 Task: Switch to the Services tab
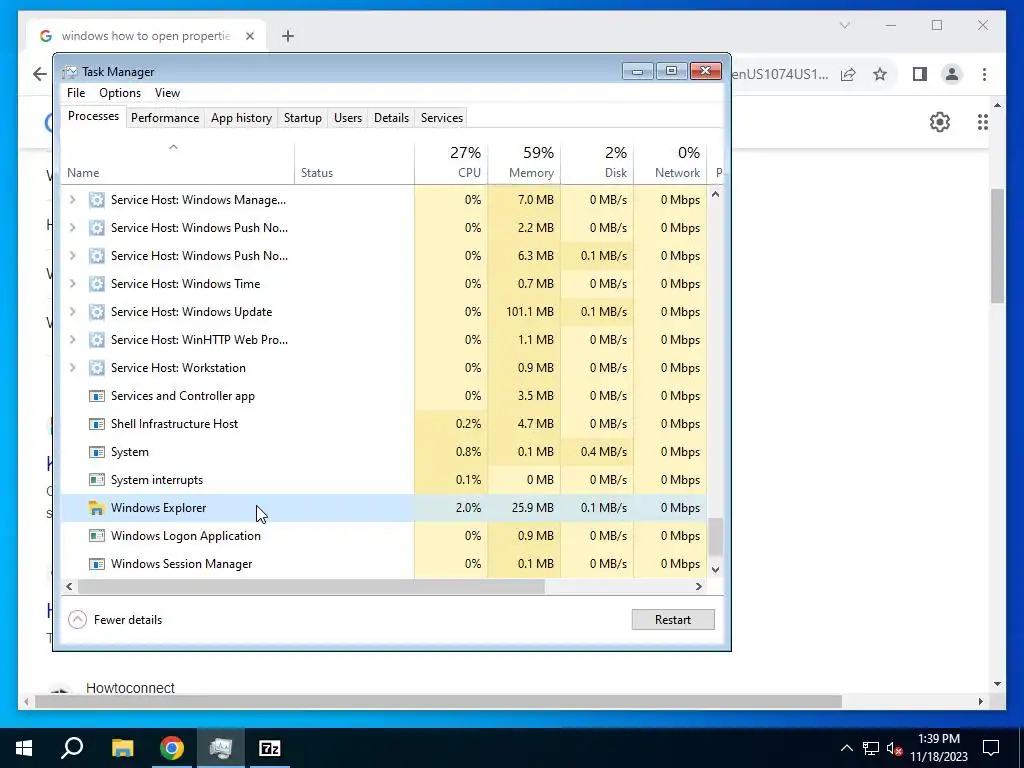pyautogui.click(x=441, y=118)
